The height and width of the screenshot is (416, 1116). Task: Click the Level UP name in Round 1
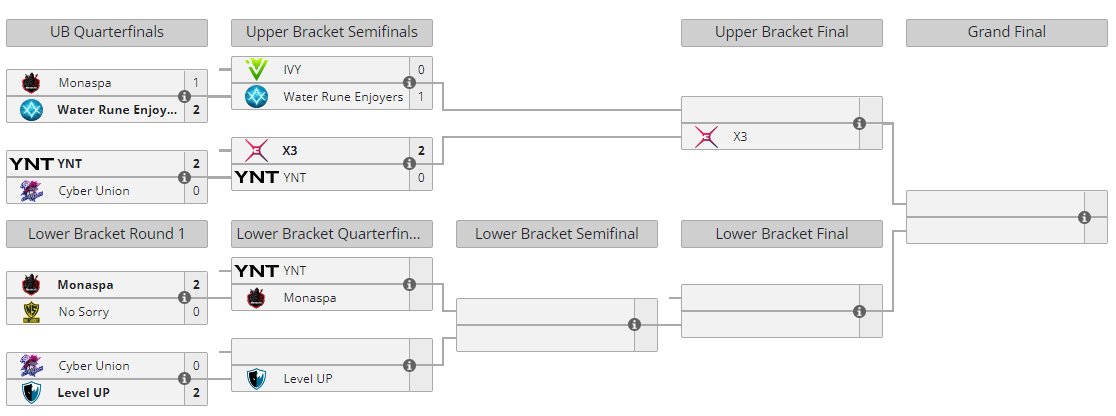click(x=84, y=393)
